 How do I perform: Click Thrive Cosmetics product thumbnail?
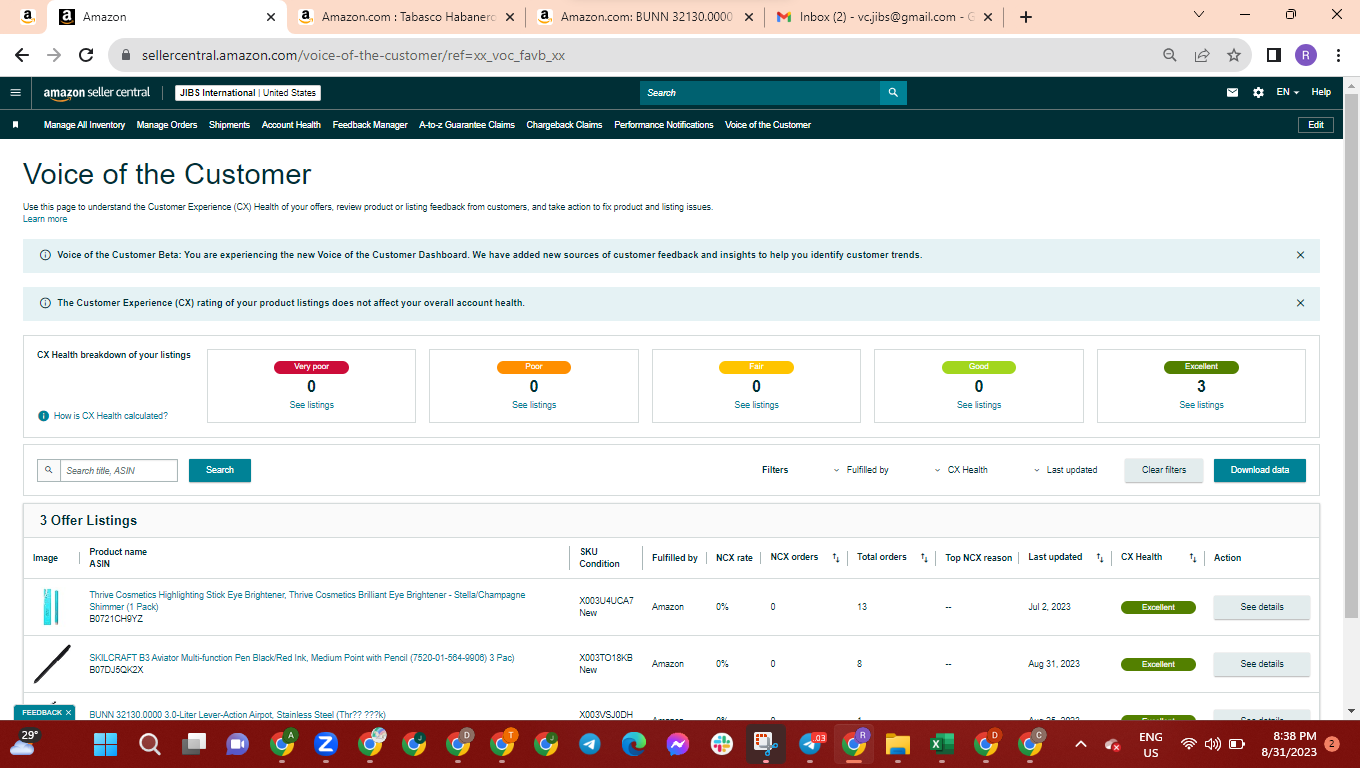point(51,607)
